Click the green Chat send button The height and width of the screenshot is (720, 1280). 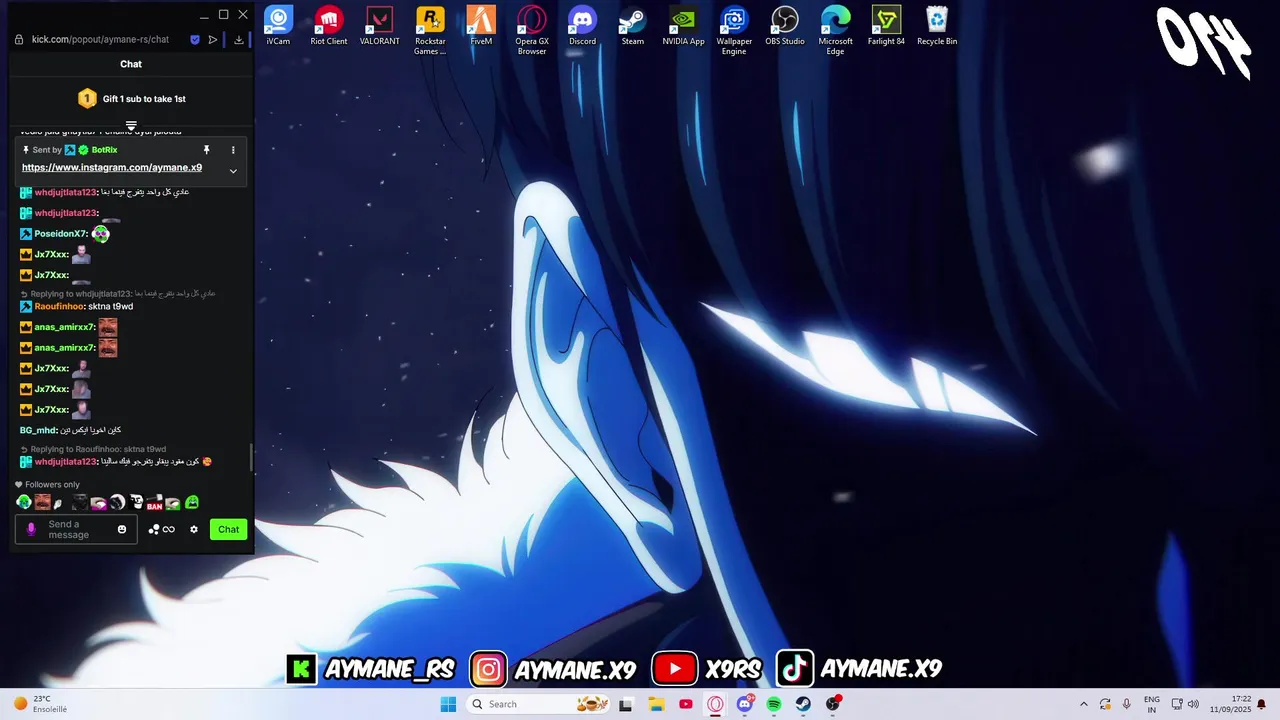(x=229, y=529)
